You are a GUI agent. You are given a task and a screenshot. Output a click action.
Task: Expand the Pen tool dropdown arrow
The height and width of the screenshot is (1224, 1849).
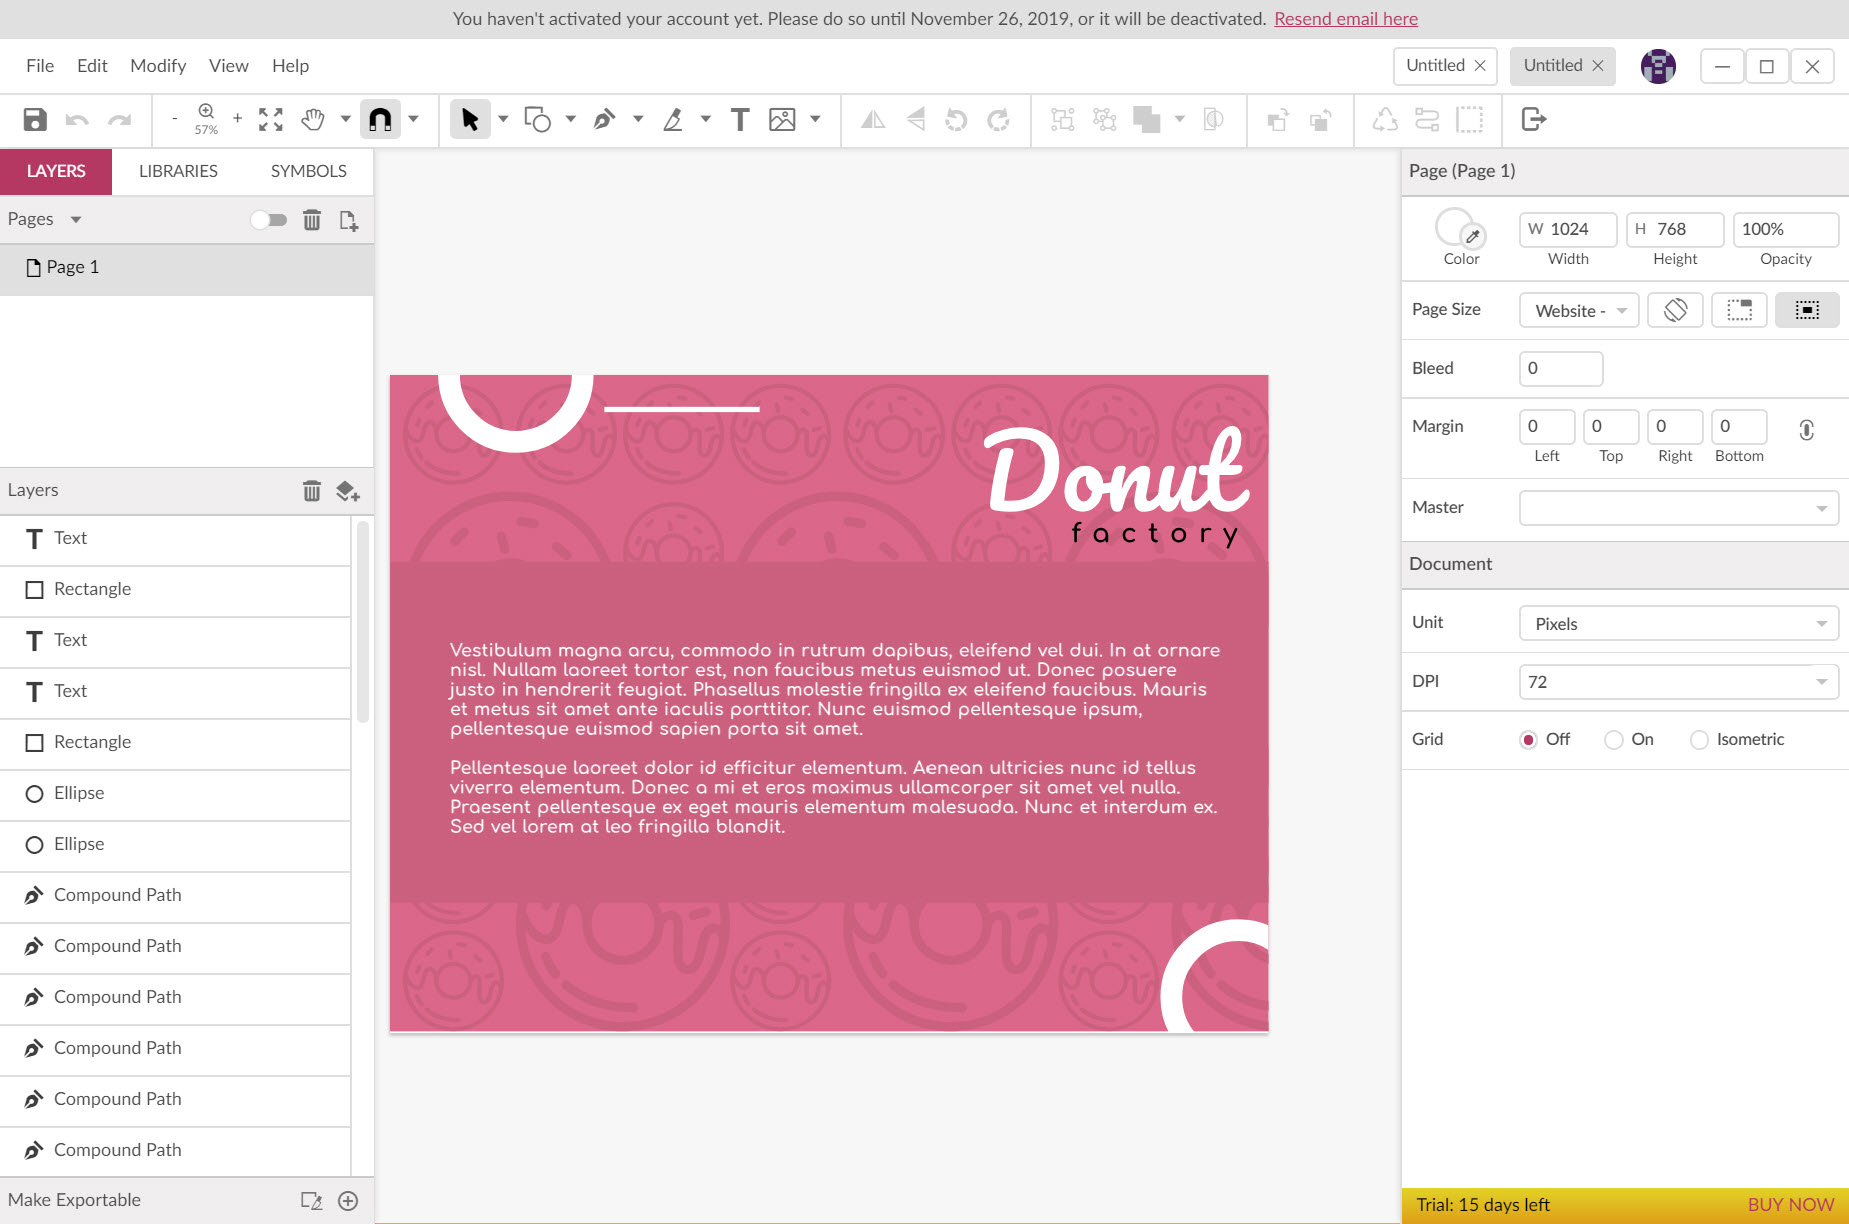[638, 120]
